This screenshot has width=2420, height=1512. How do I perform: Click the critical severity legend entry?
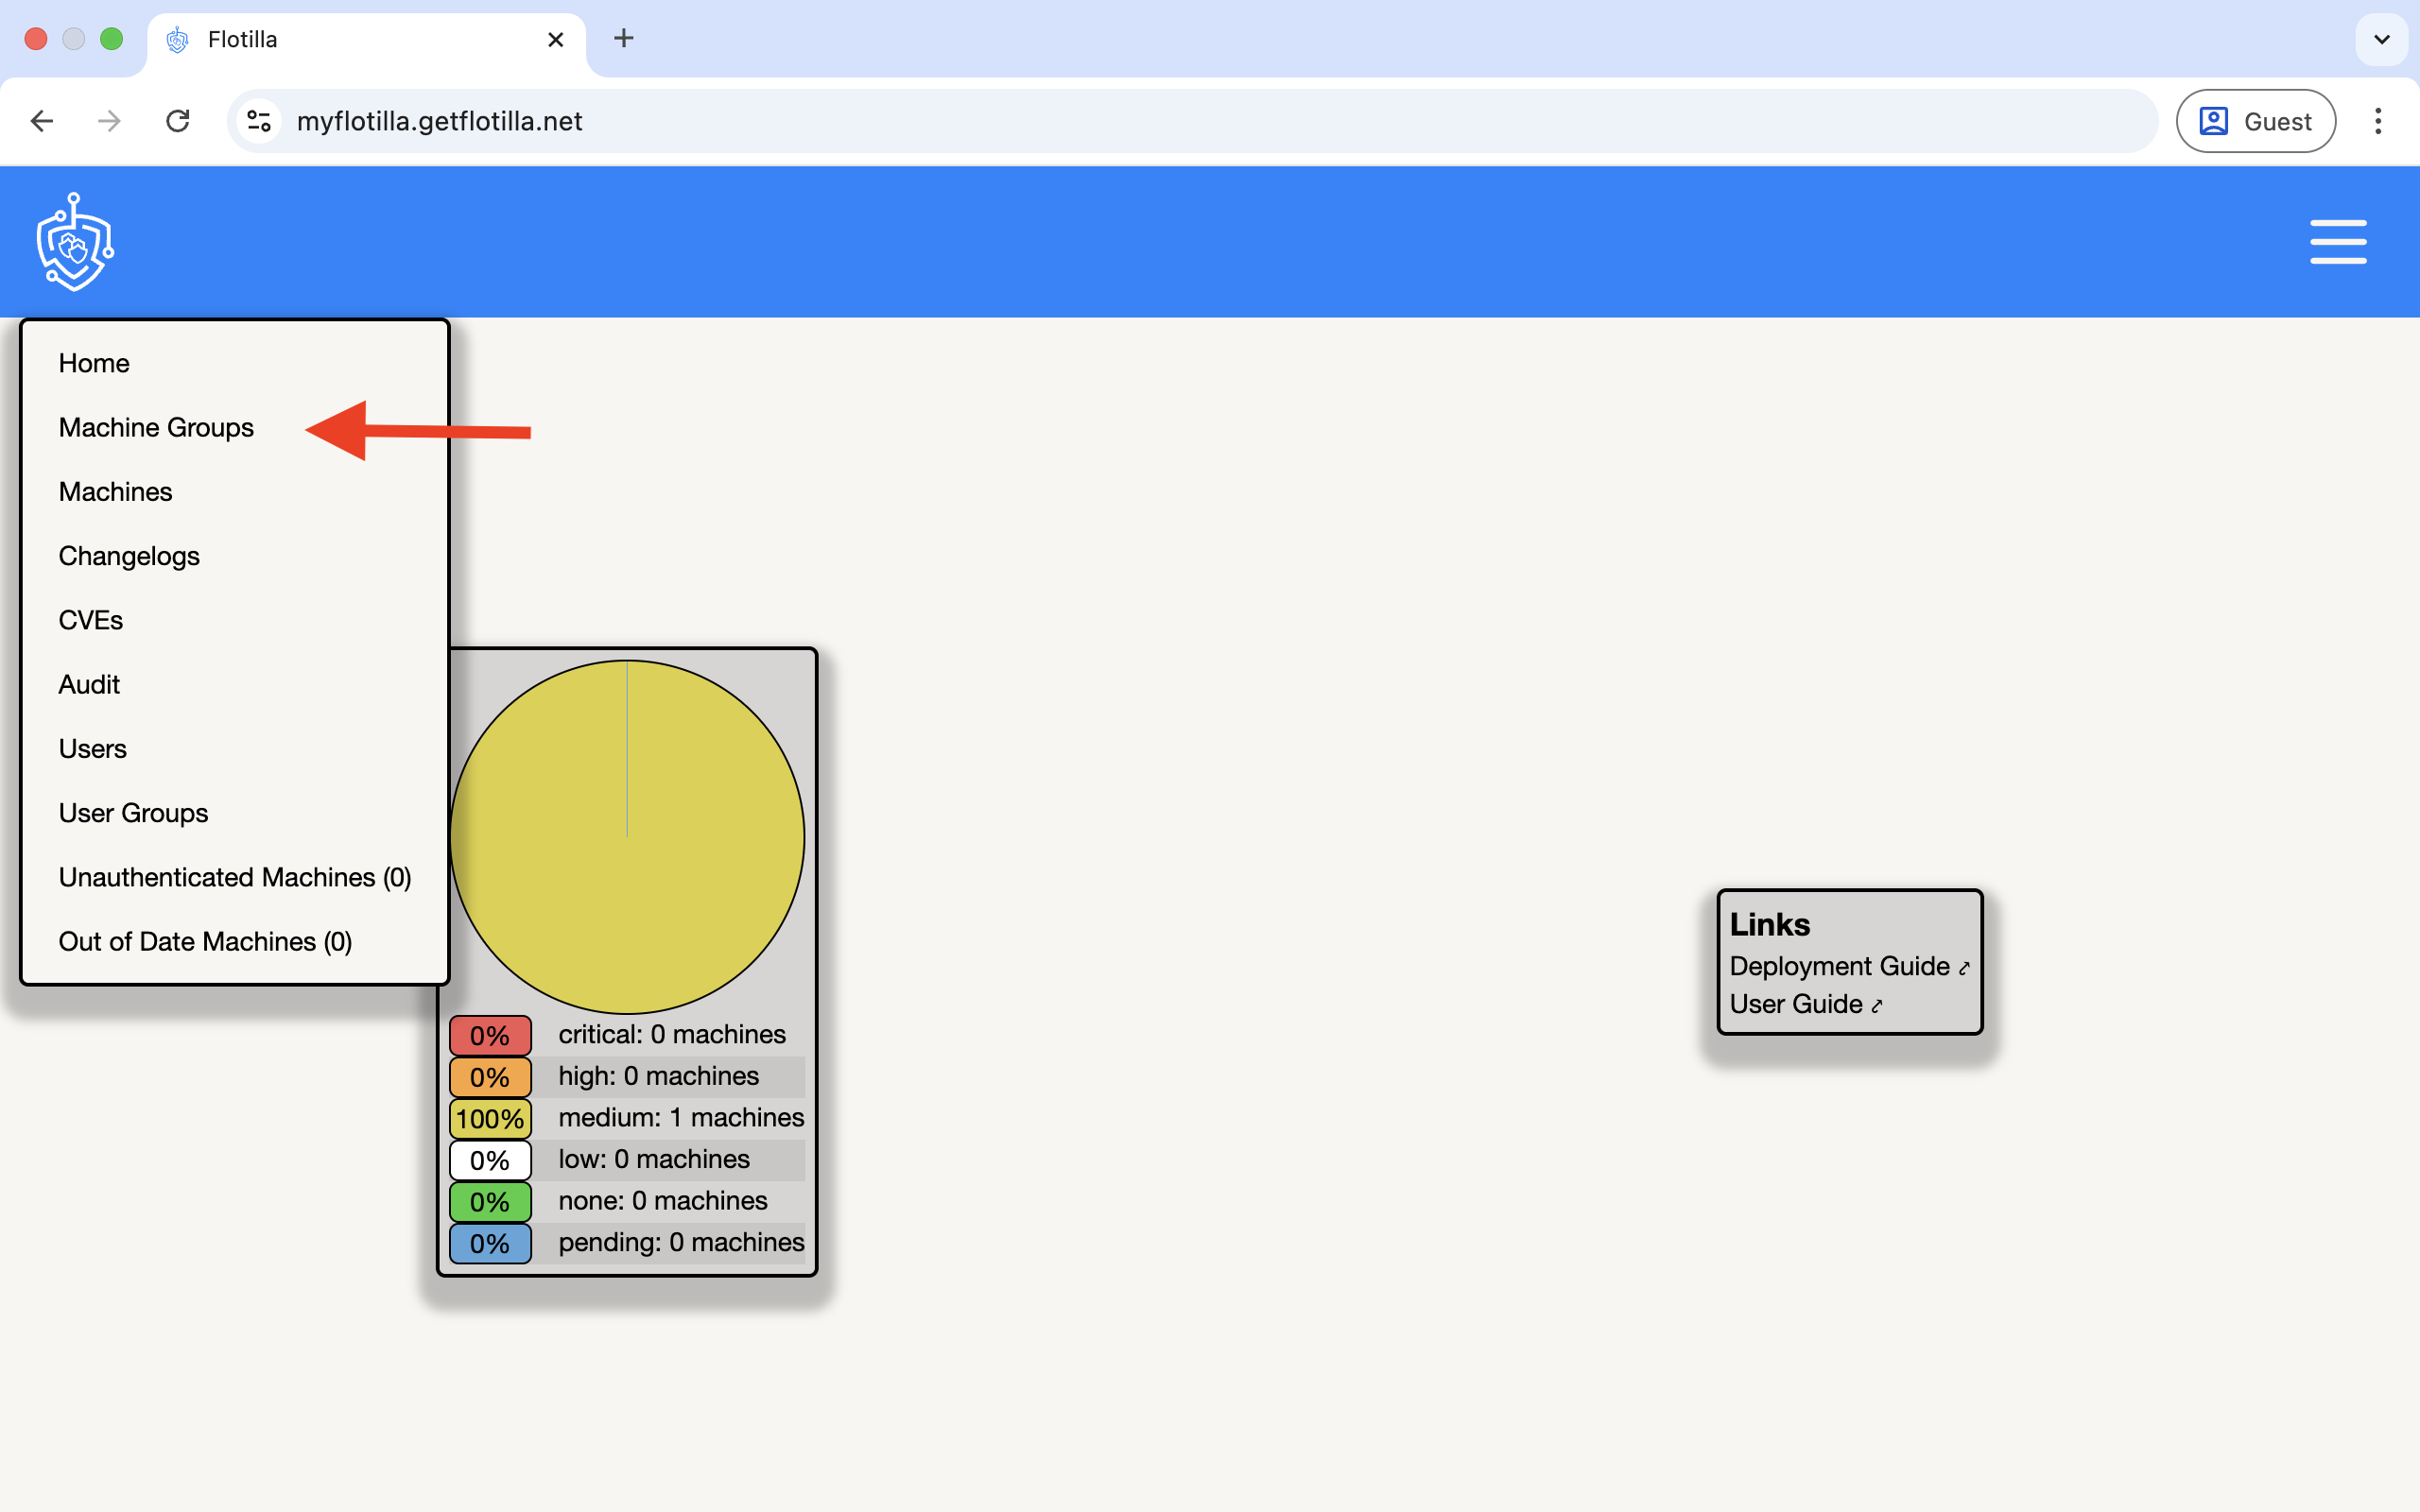(671, 1034)
